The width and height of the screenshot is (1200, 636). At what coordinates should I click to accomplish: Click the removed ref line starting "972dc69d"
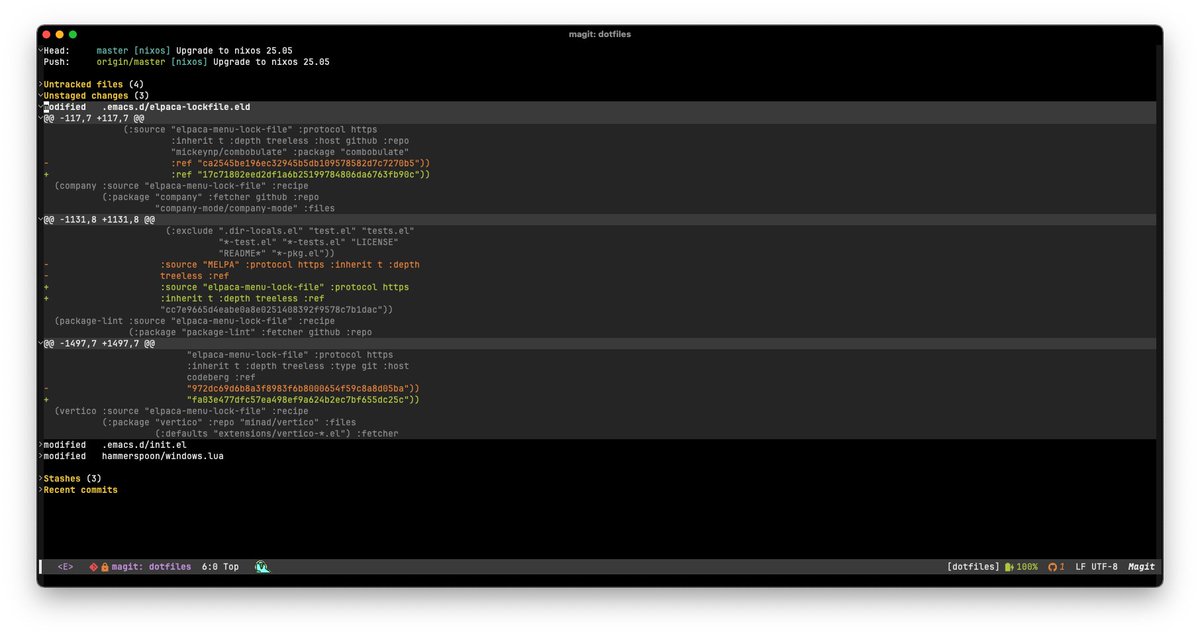[x=303, y=389]
